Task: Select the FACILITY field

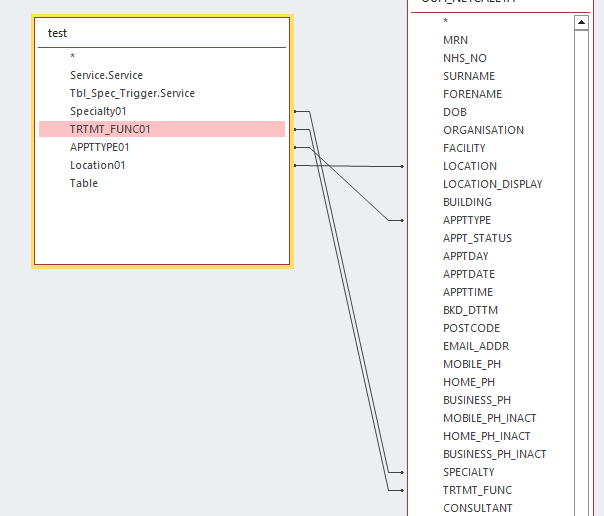Action: 464,148
